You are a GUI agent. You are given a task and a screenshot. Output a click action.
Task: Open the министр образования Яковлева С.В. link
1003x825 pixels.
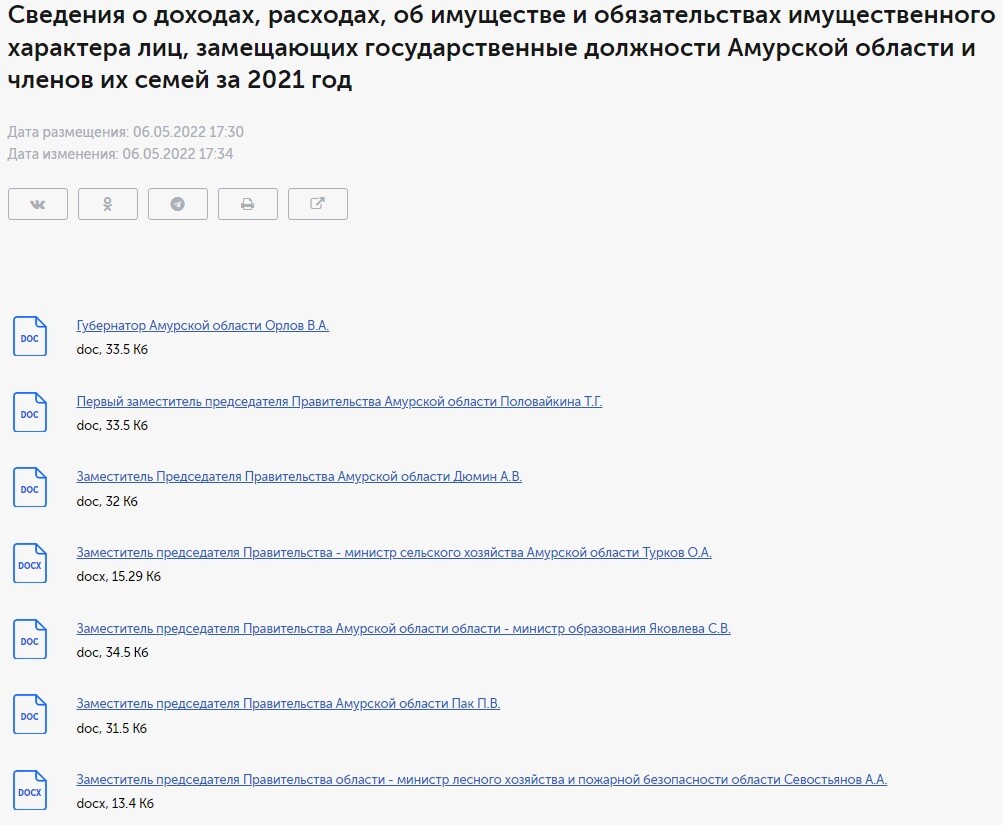[403, 629]
